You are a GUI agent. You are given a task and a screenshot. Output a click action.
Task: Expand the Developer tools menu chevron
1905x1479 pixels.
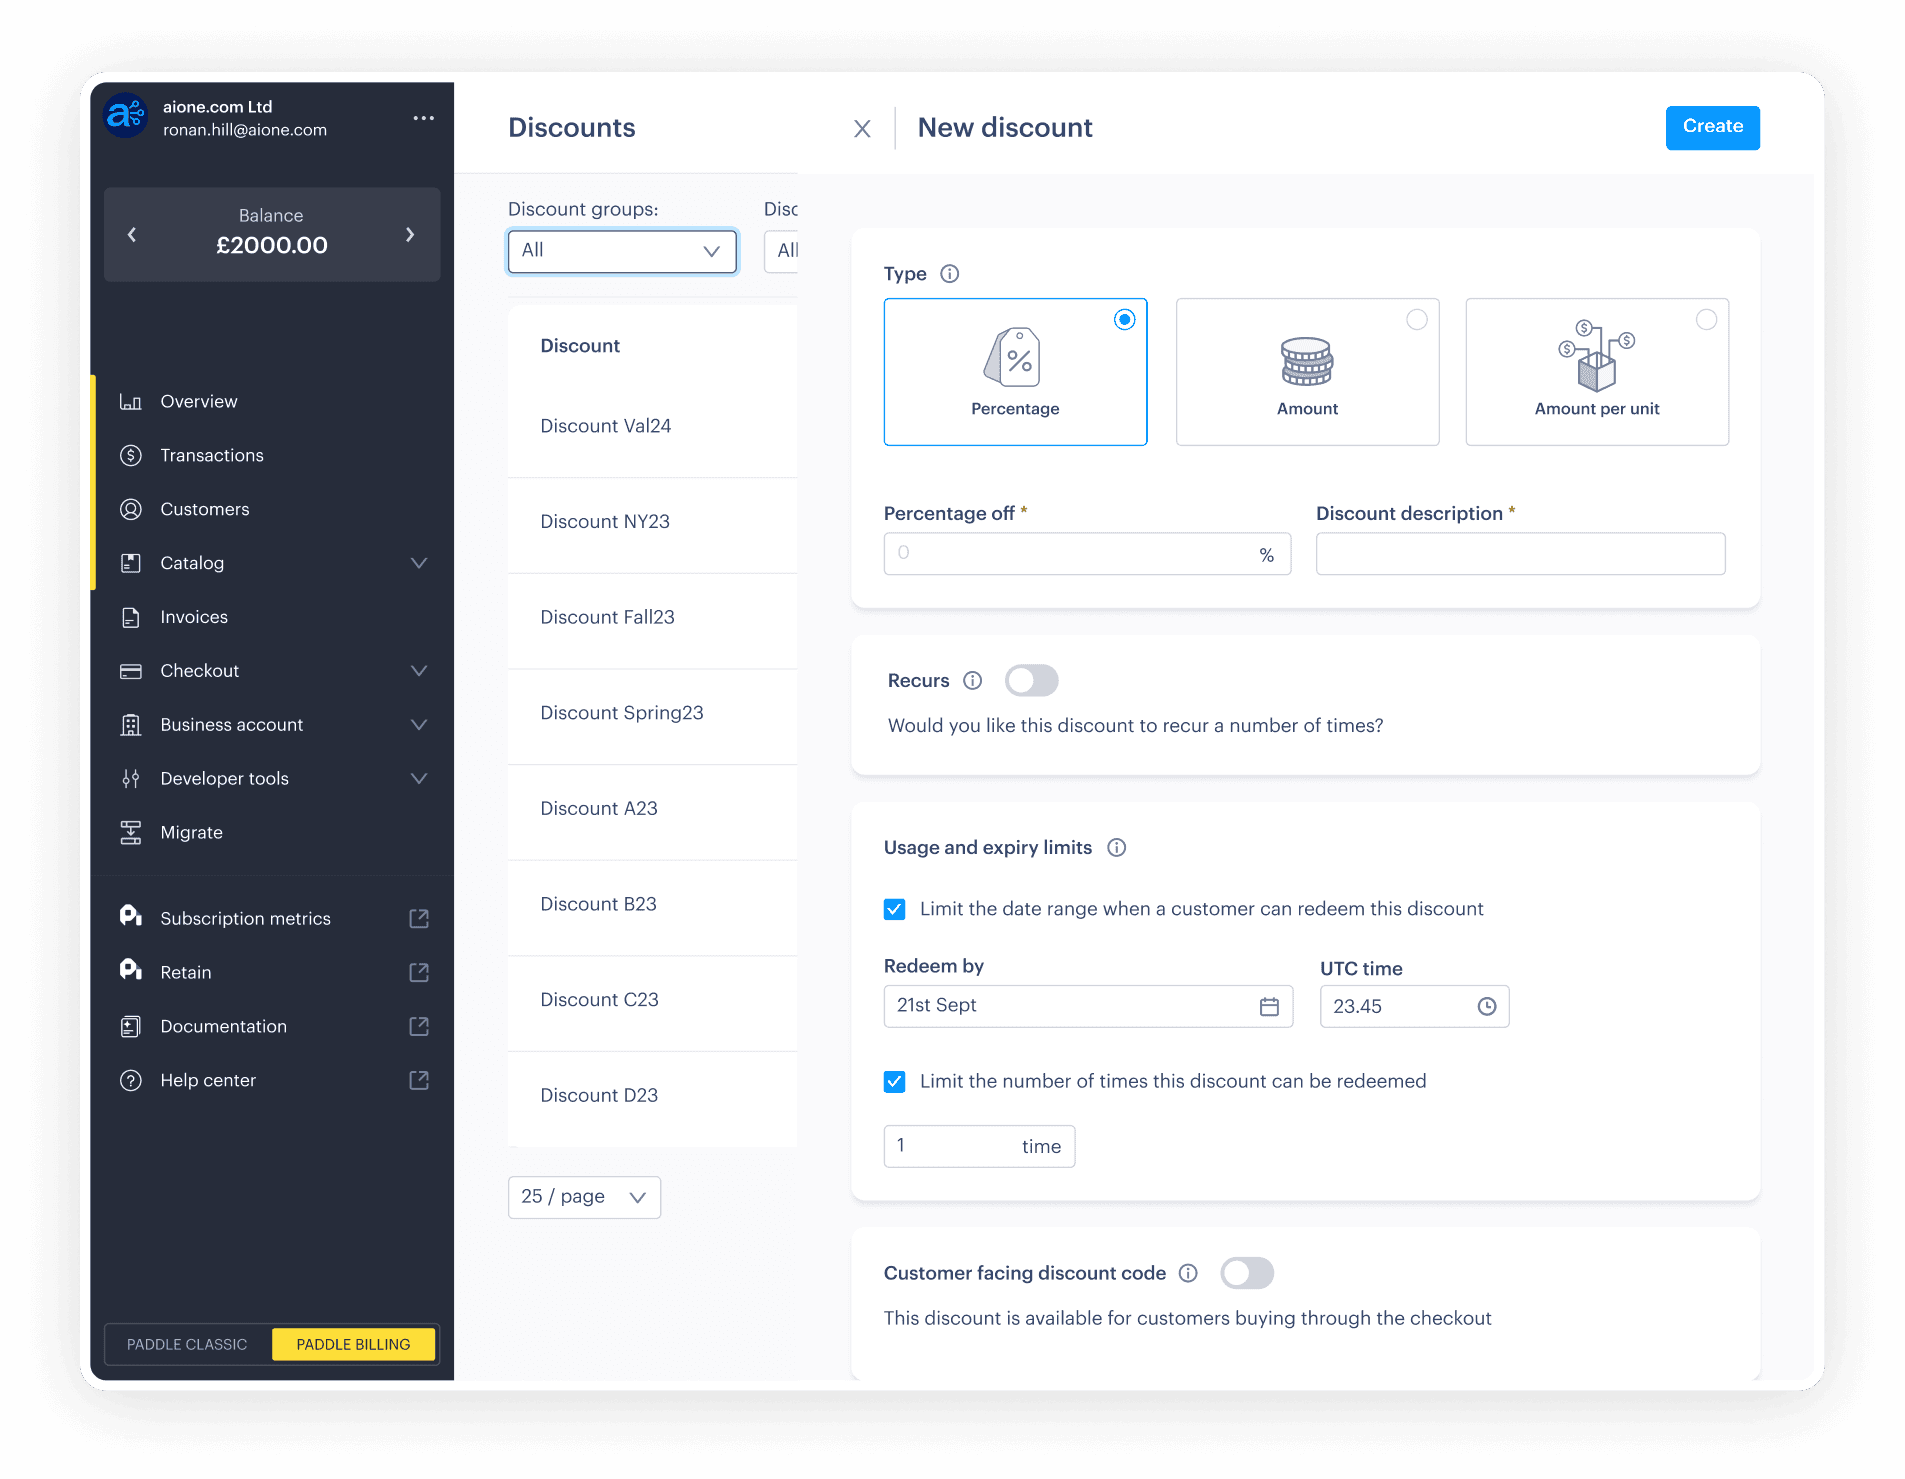[419, 779]
